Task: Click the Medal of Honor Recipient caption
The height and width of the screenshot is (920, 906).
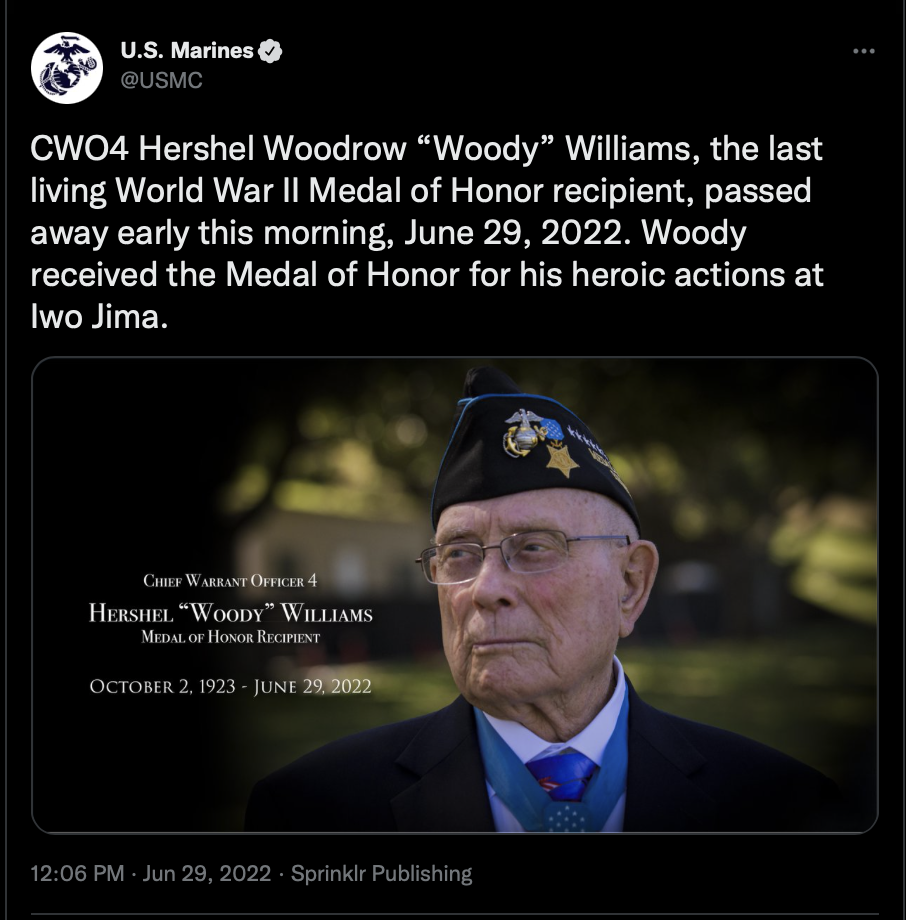Action: pyautogui.click(x=231, y=637)
